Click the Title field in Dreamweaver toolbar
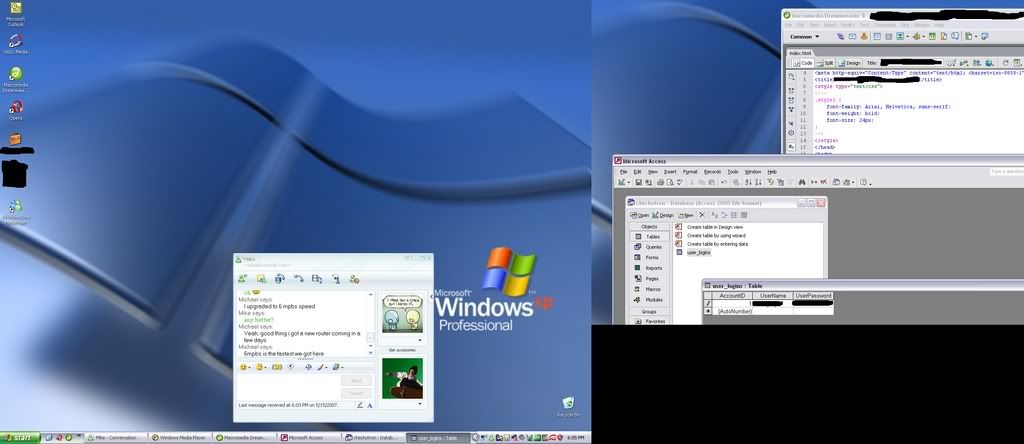Image resolution: width=1024 pixels, height=444 pixels. pyautogui.click(x=910, y=63)
